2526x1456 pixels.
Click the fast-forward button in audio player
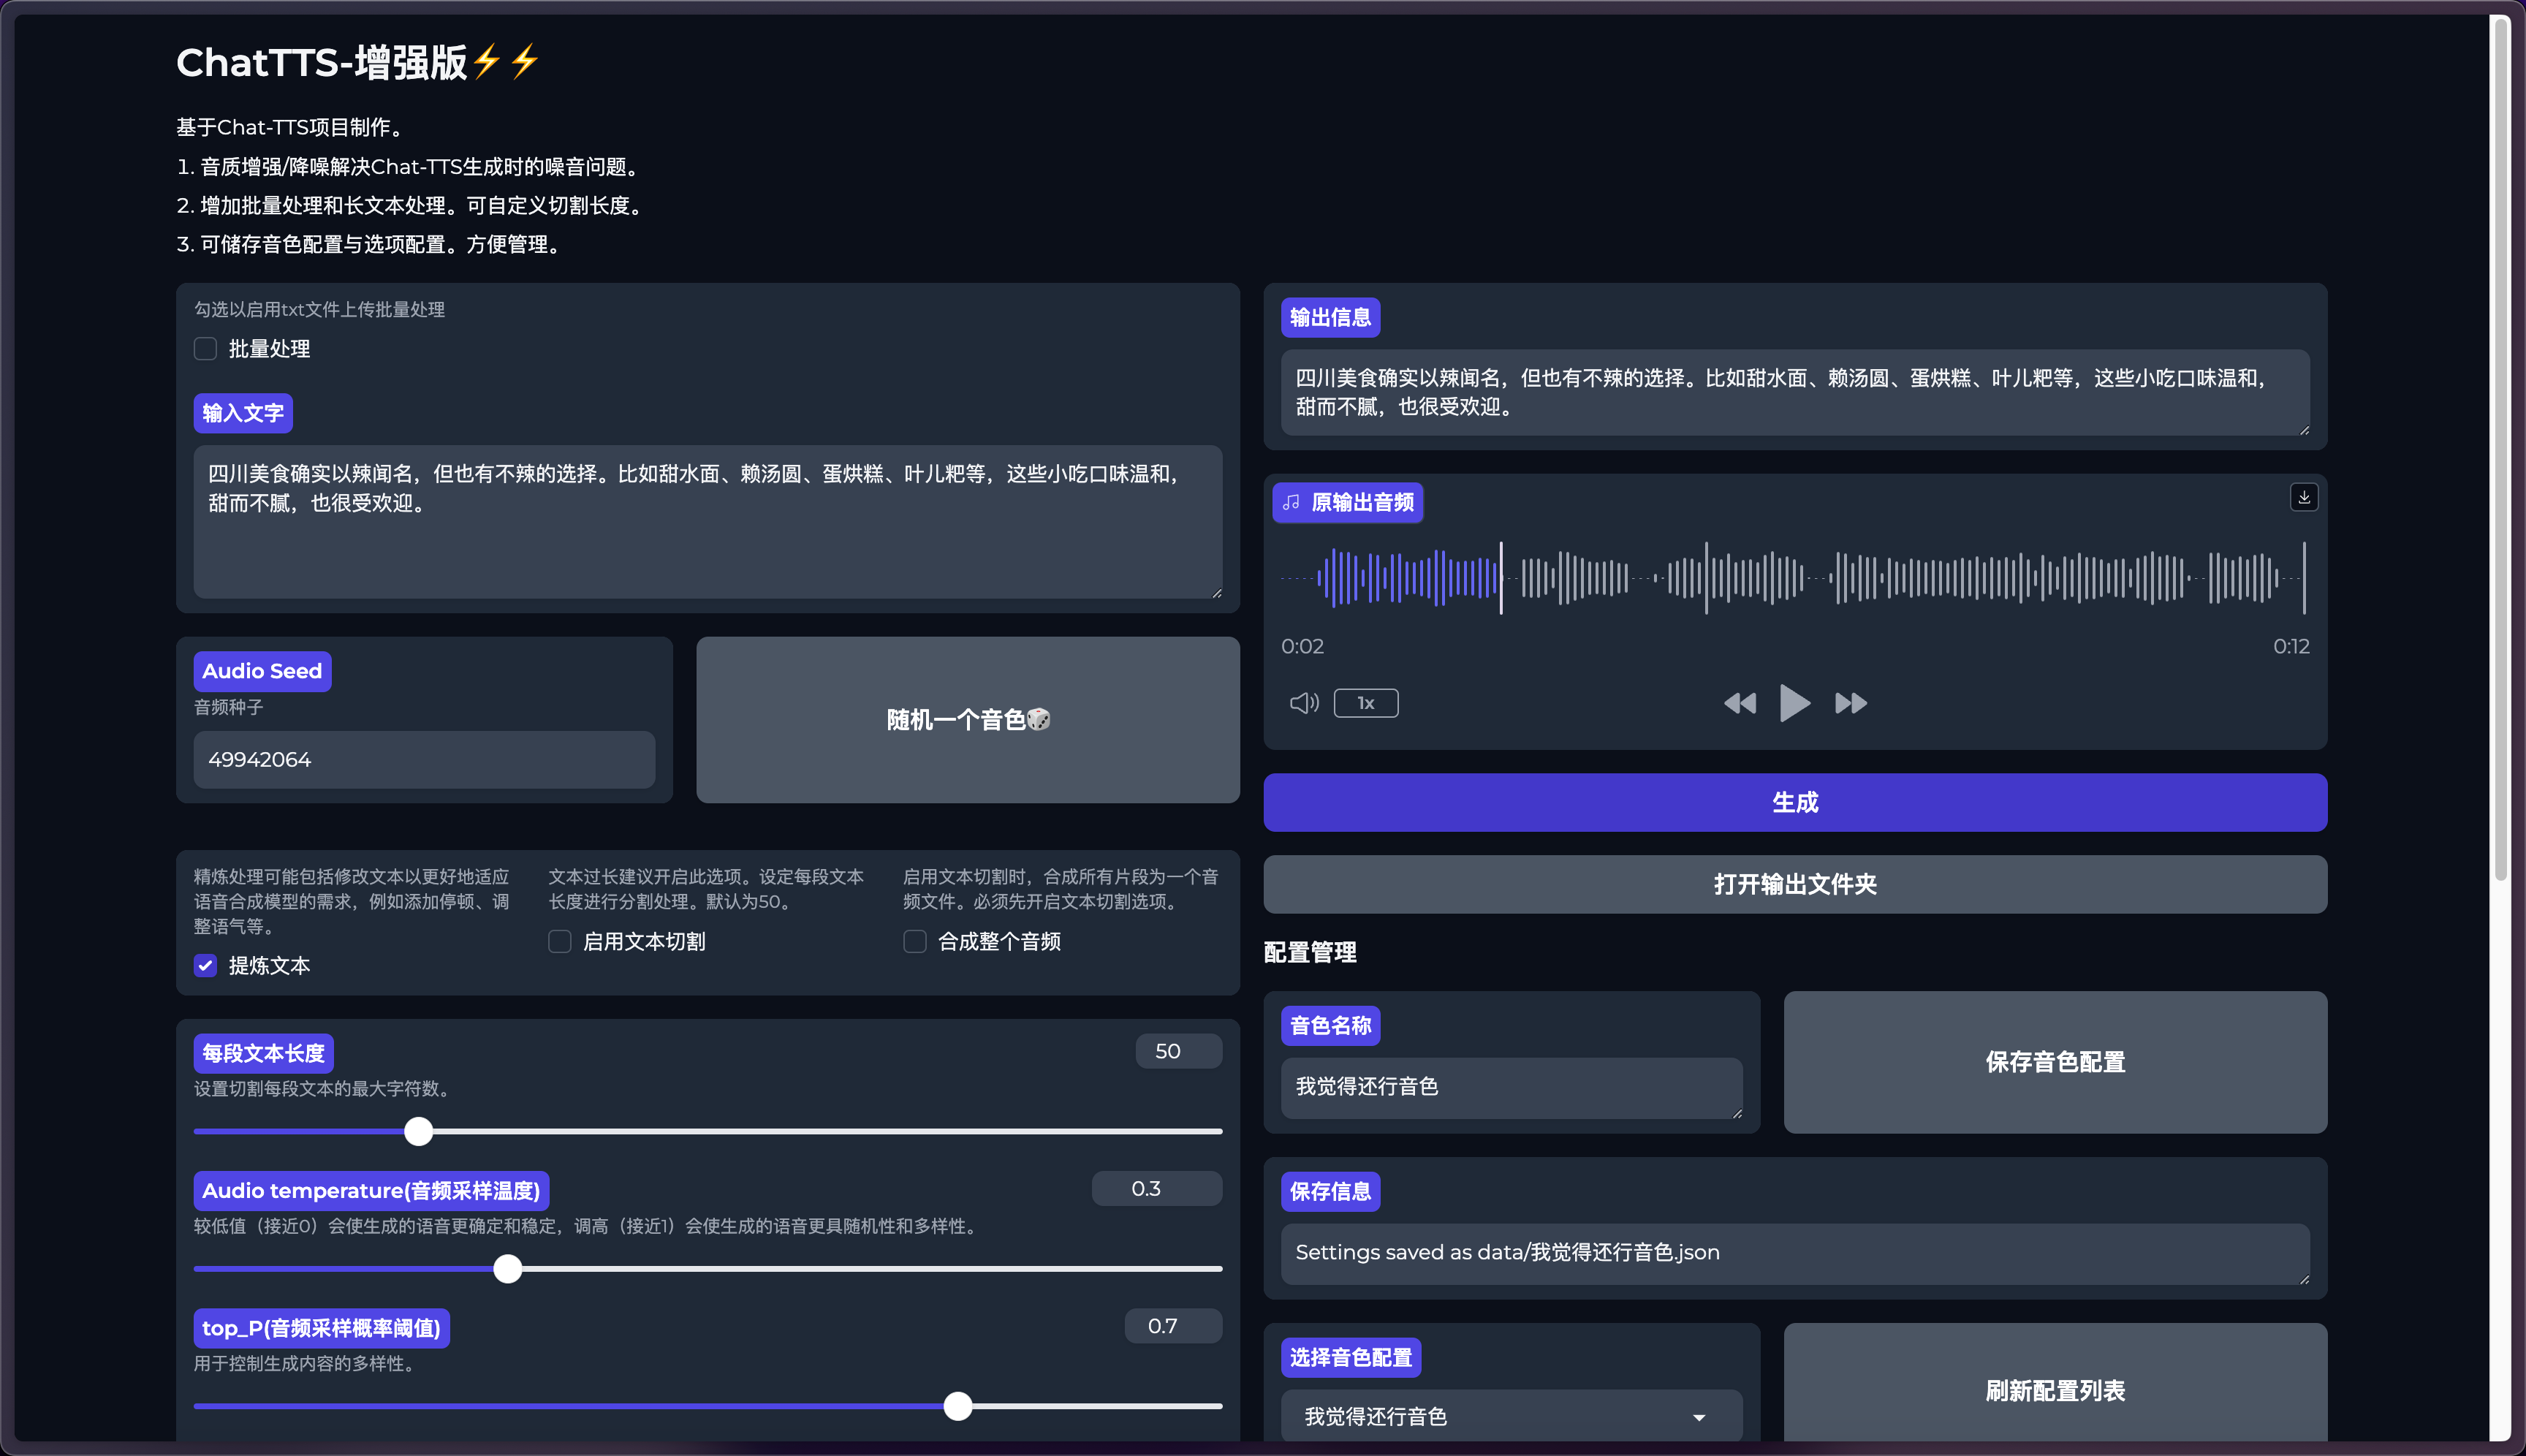1850,703
